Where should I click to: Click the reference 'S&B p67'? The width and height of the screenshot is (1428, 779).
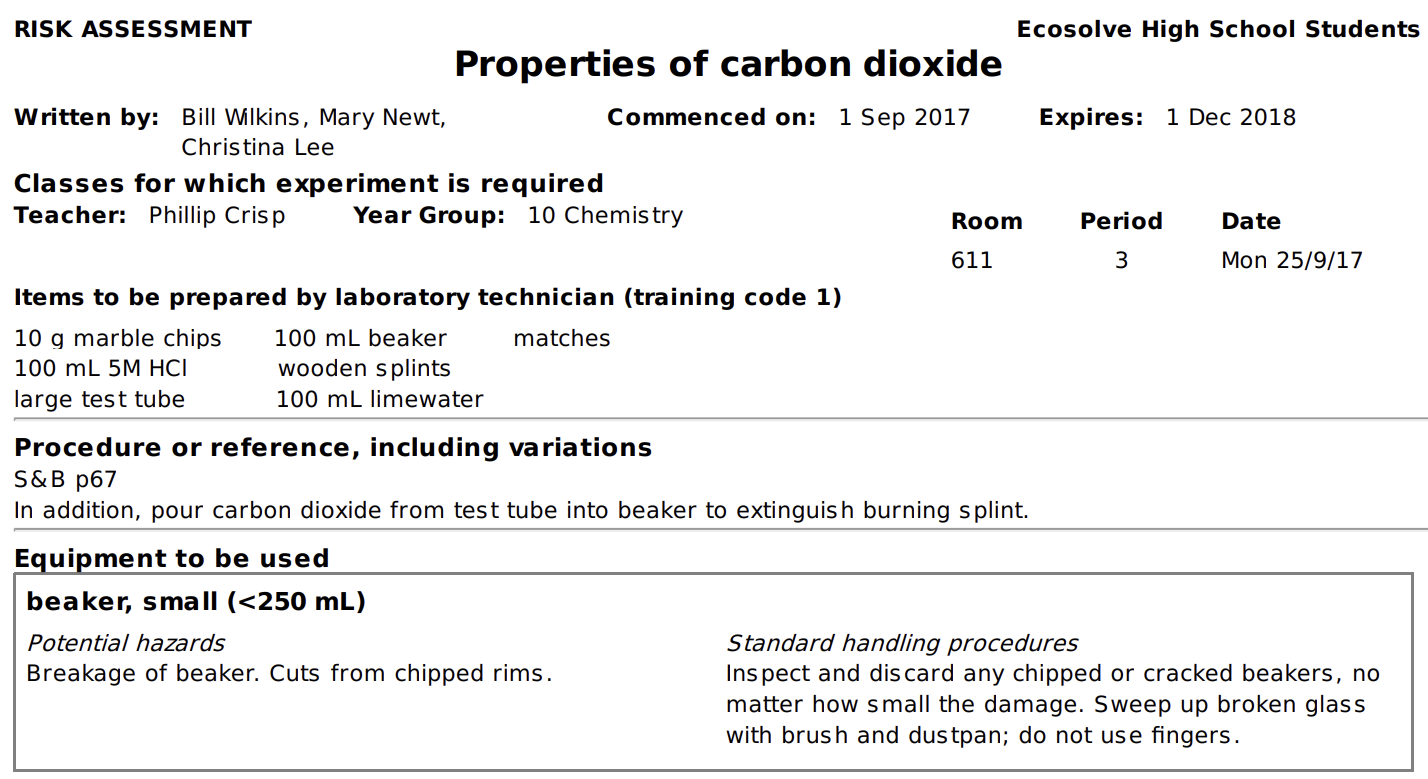point(66,480)
